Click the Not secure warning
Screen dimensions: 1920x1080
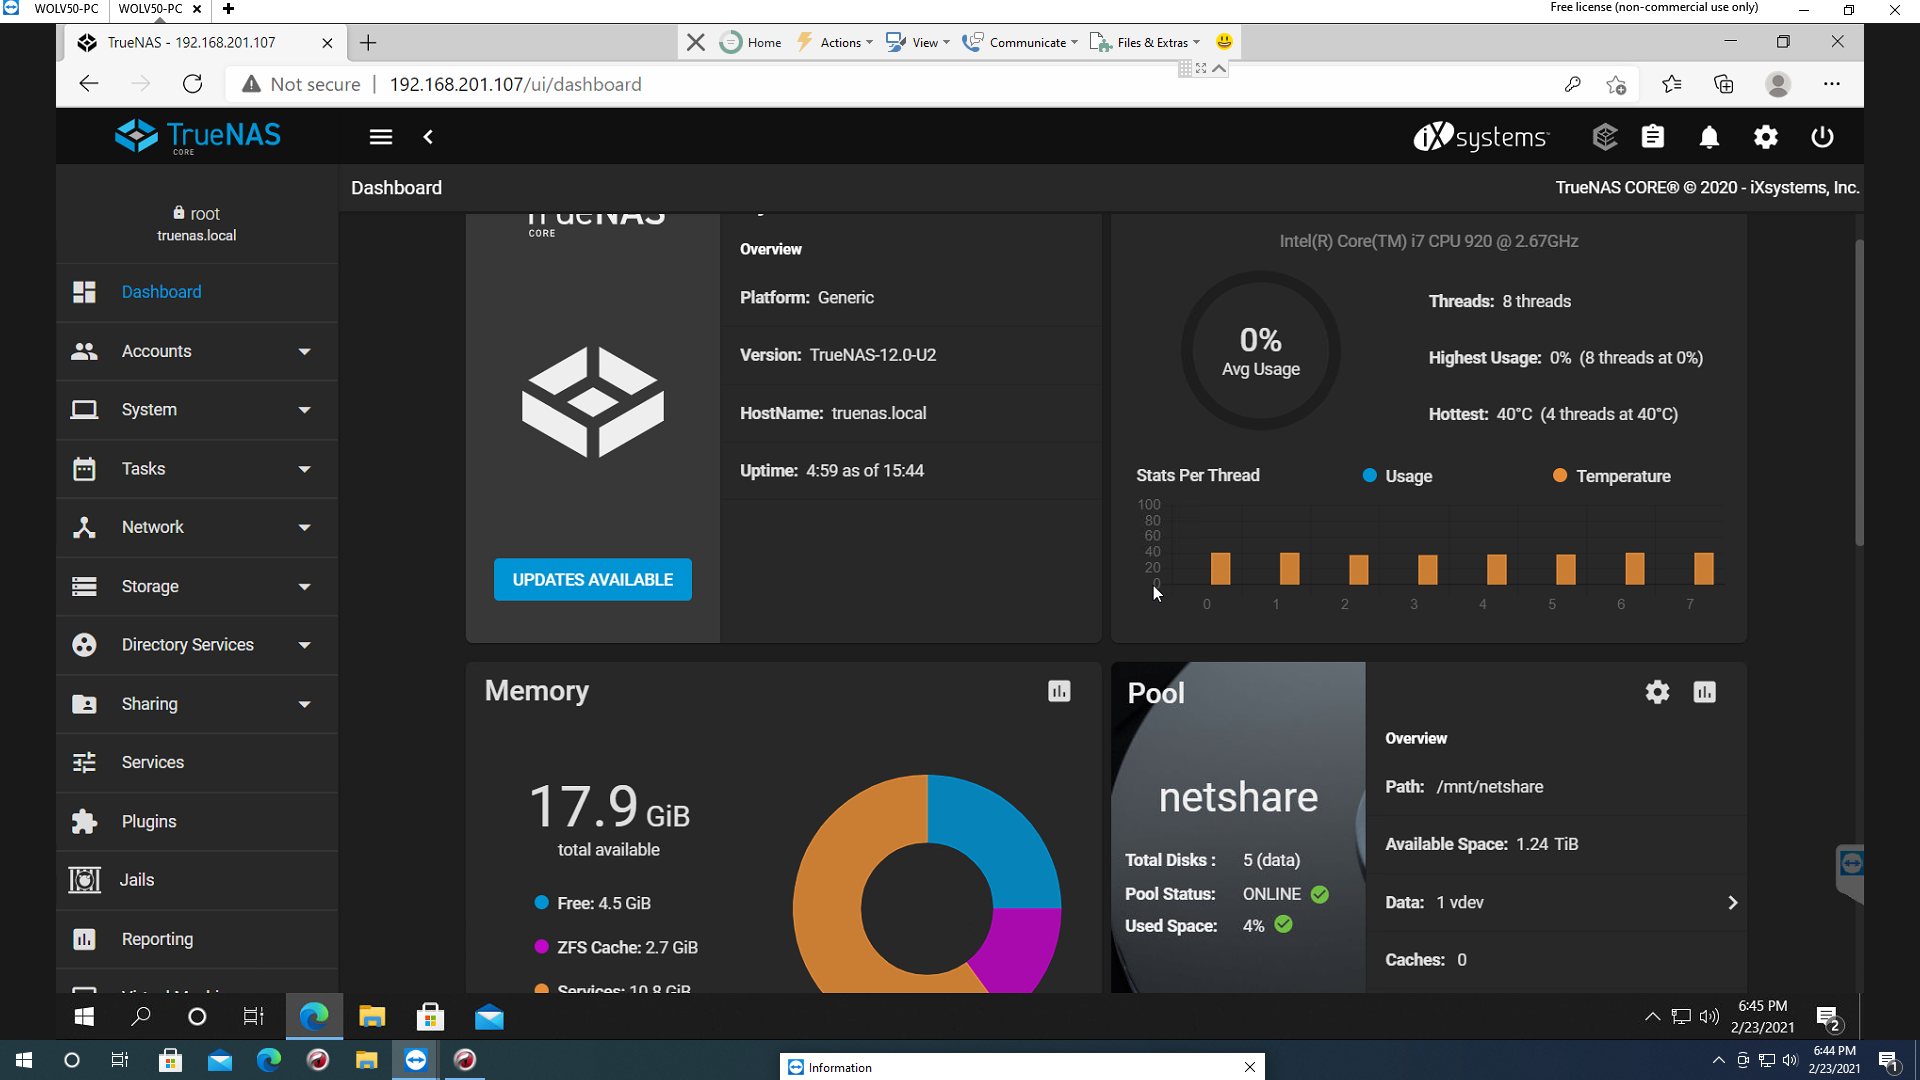[300, 84]
